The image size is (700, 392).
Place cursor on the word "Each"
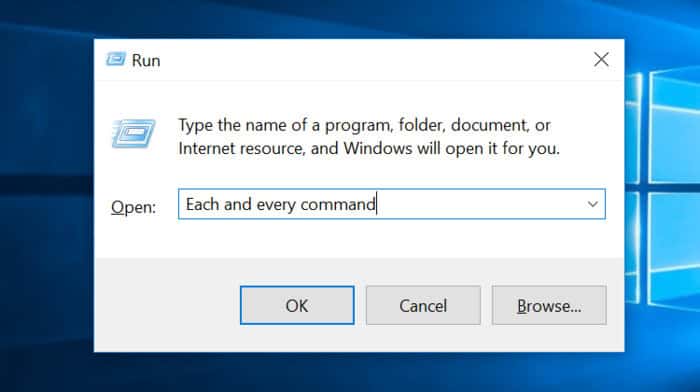(202, 204)
